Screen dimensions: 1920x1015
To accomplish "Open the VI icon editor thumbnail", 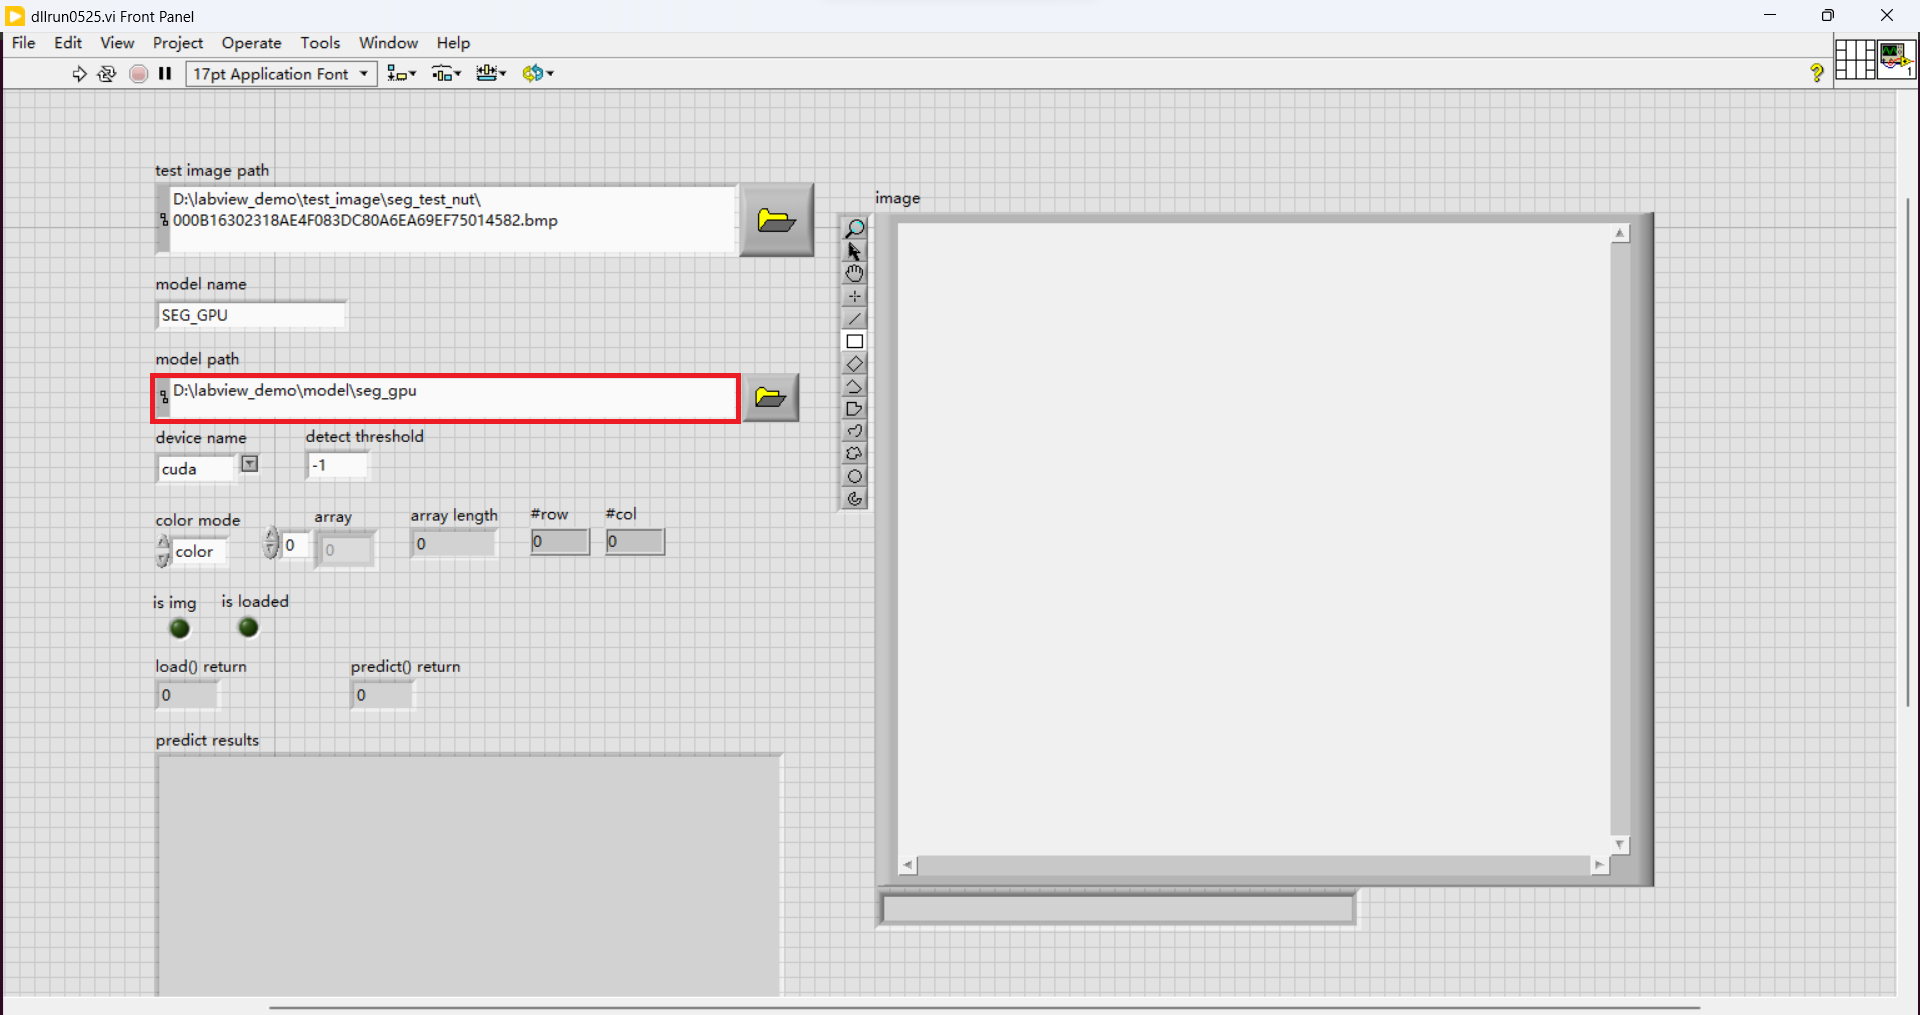I will point(1896,59).
